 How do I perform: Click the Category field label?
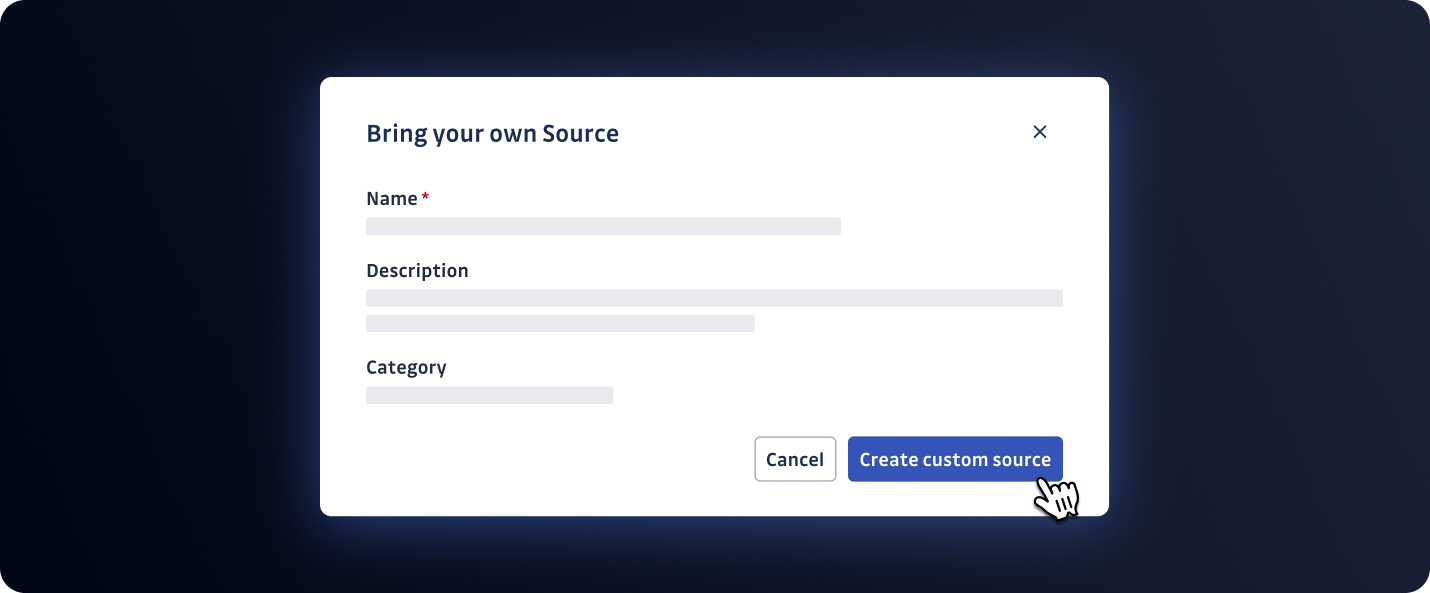(x=406, y=367)
